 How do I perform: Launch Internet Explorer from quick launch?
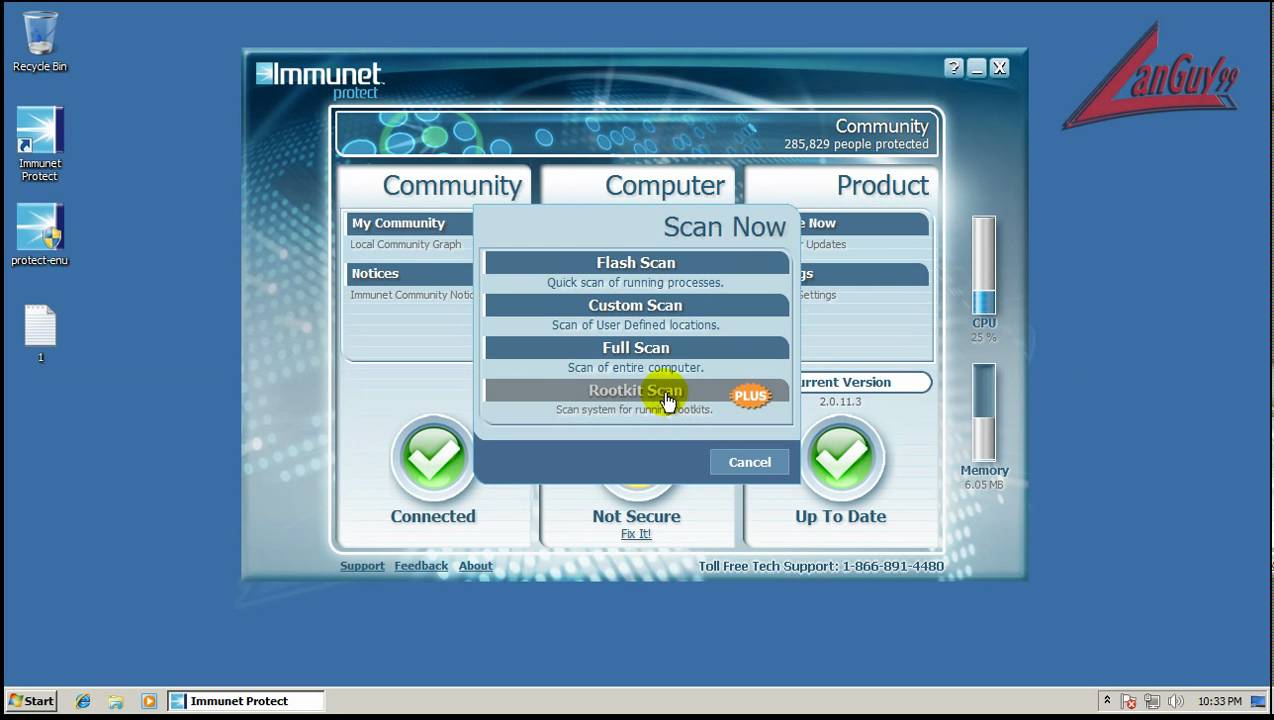(83, 701)
